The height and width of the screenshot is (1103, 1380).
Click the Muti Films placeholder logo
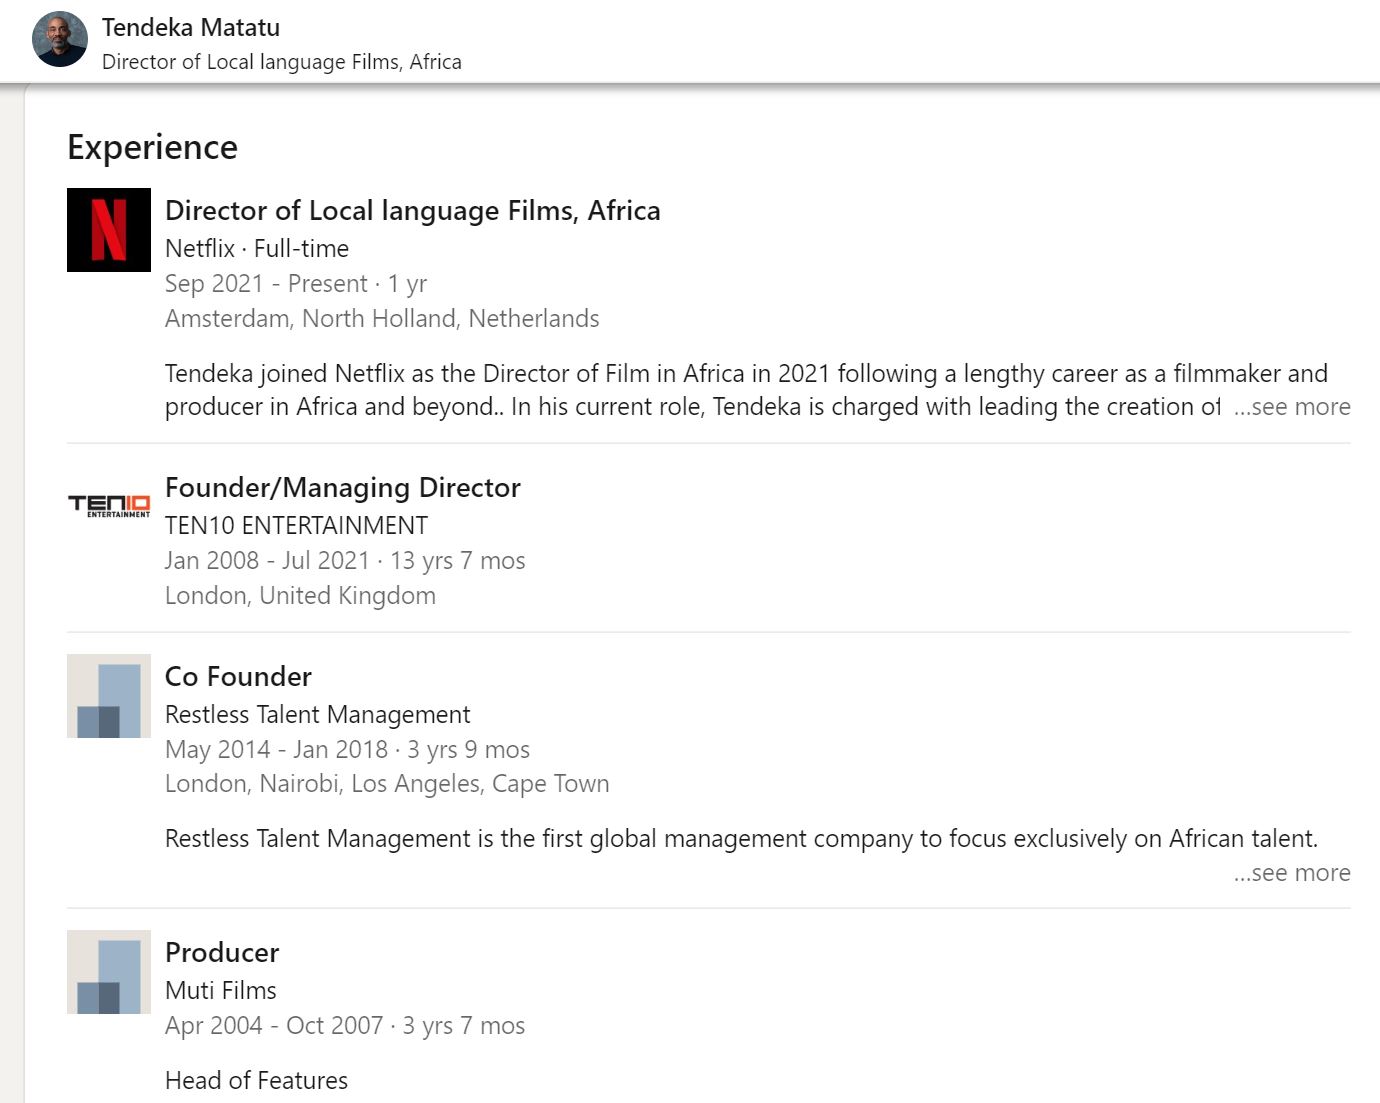coord(109,972)
